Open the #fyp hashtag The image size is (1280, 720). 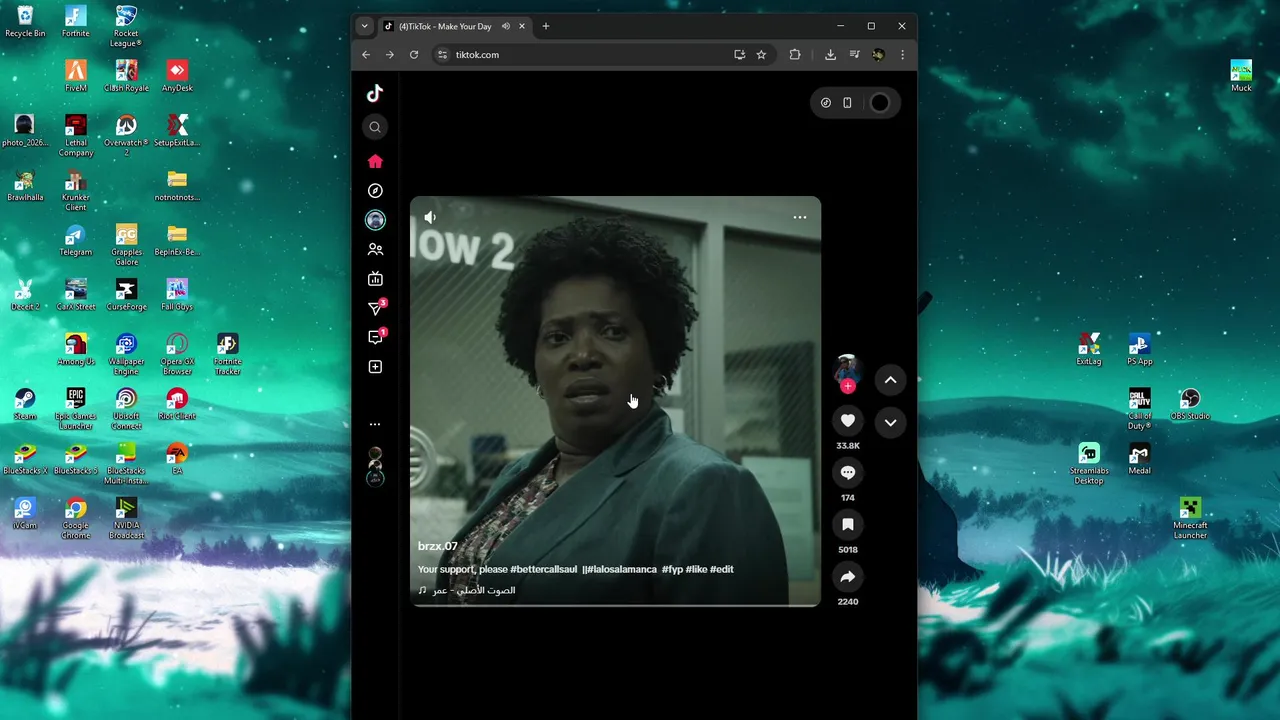pos(672,569)
